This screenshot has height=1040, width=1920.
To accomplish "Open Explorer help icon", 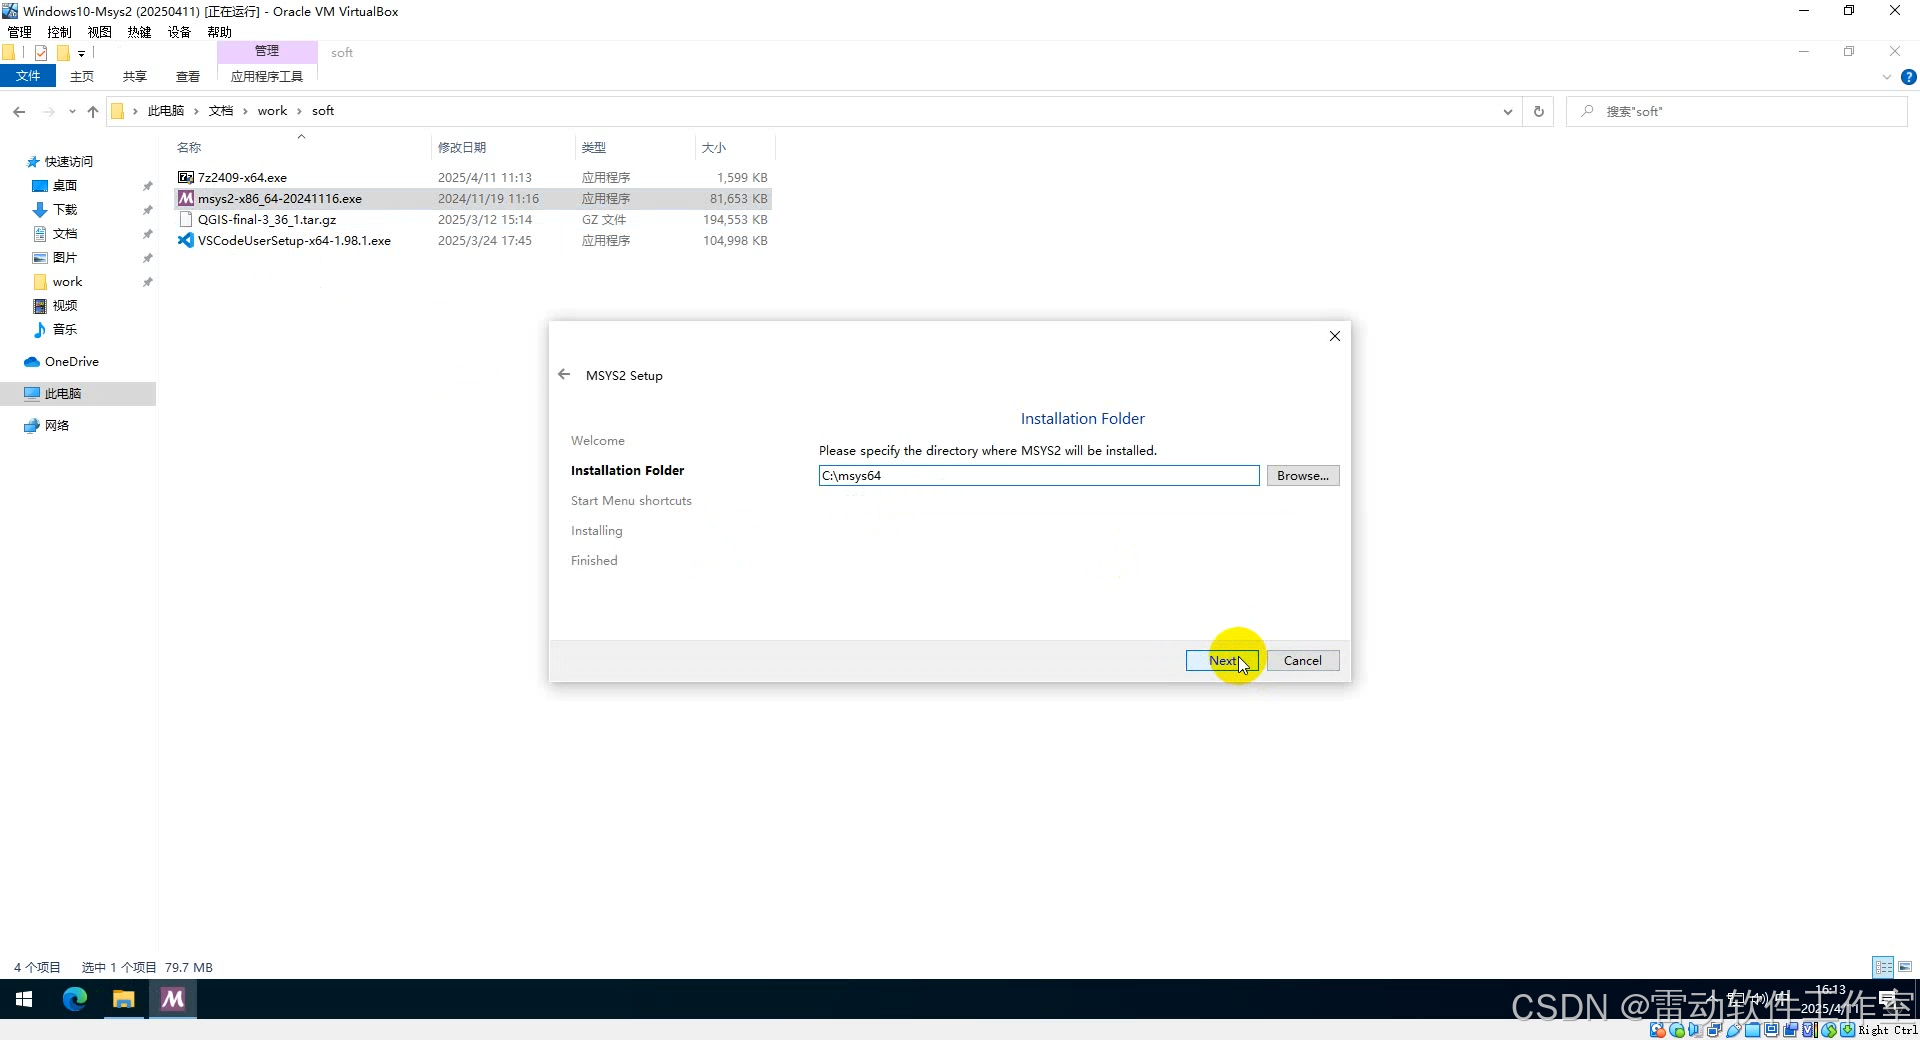I will click(x=1908, y=77).
